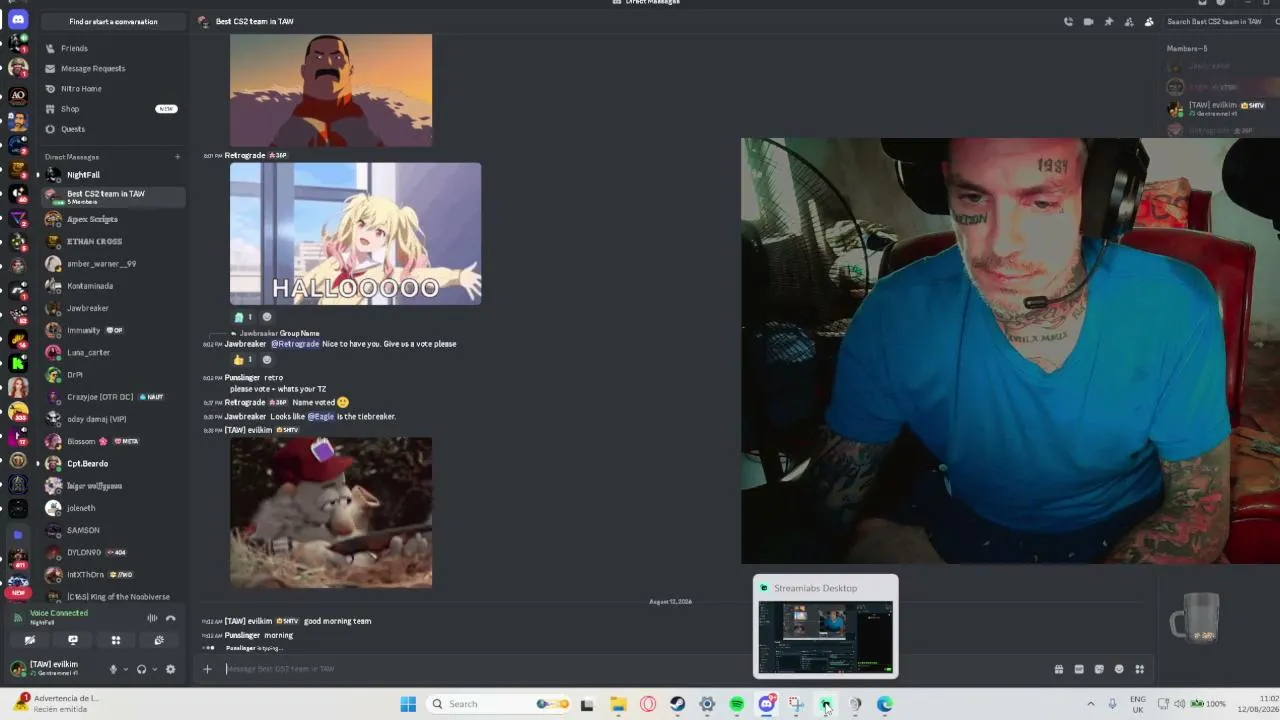Start a voice call in the group

pyautogui.click(x=1068, y=21)
